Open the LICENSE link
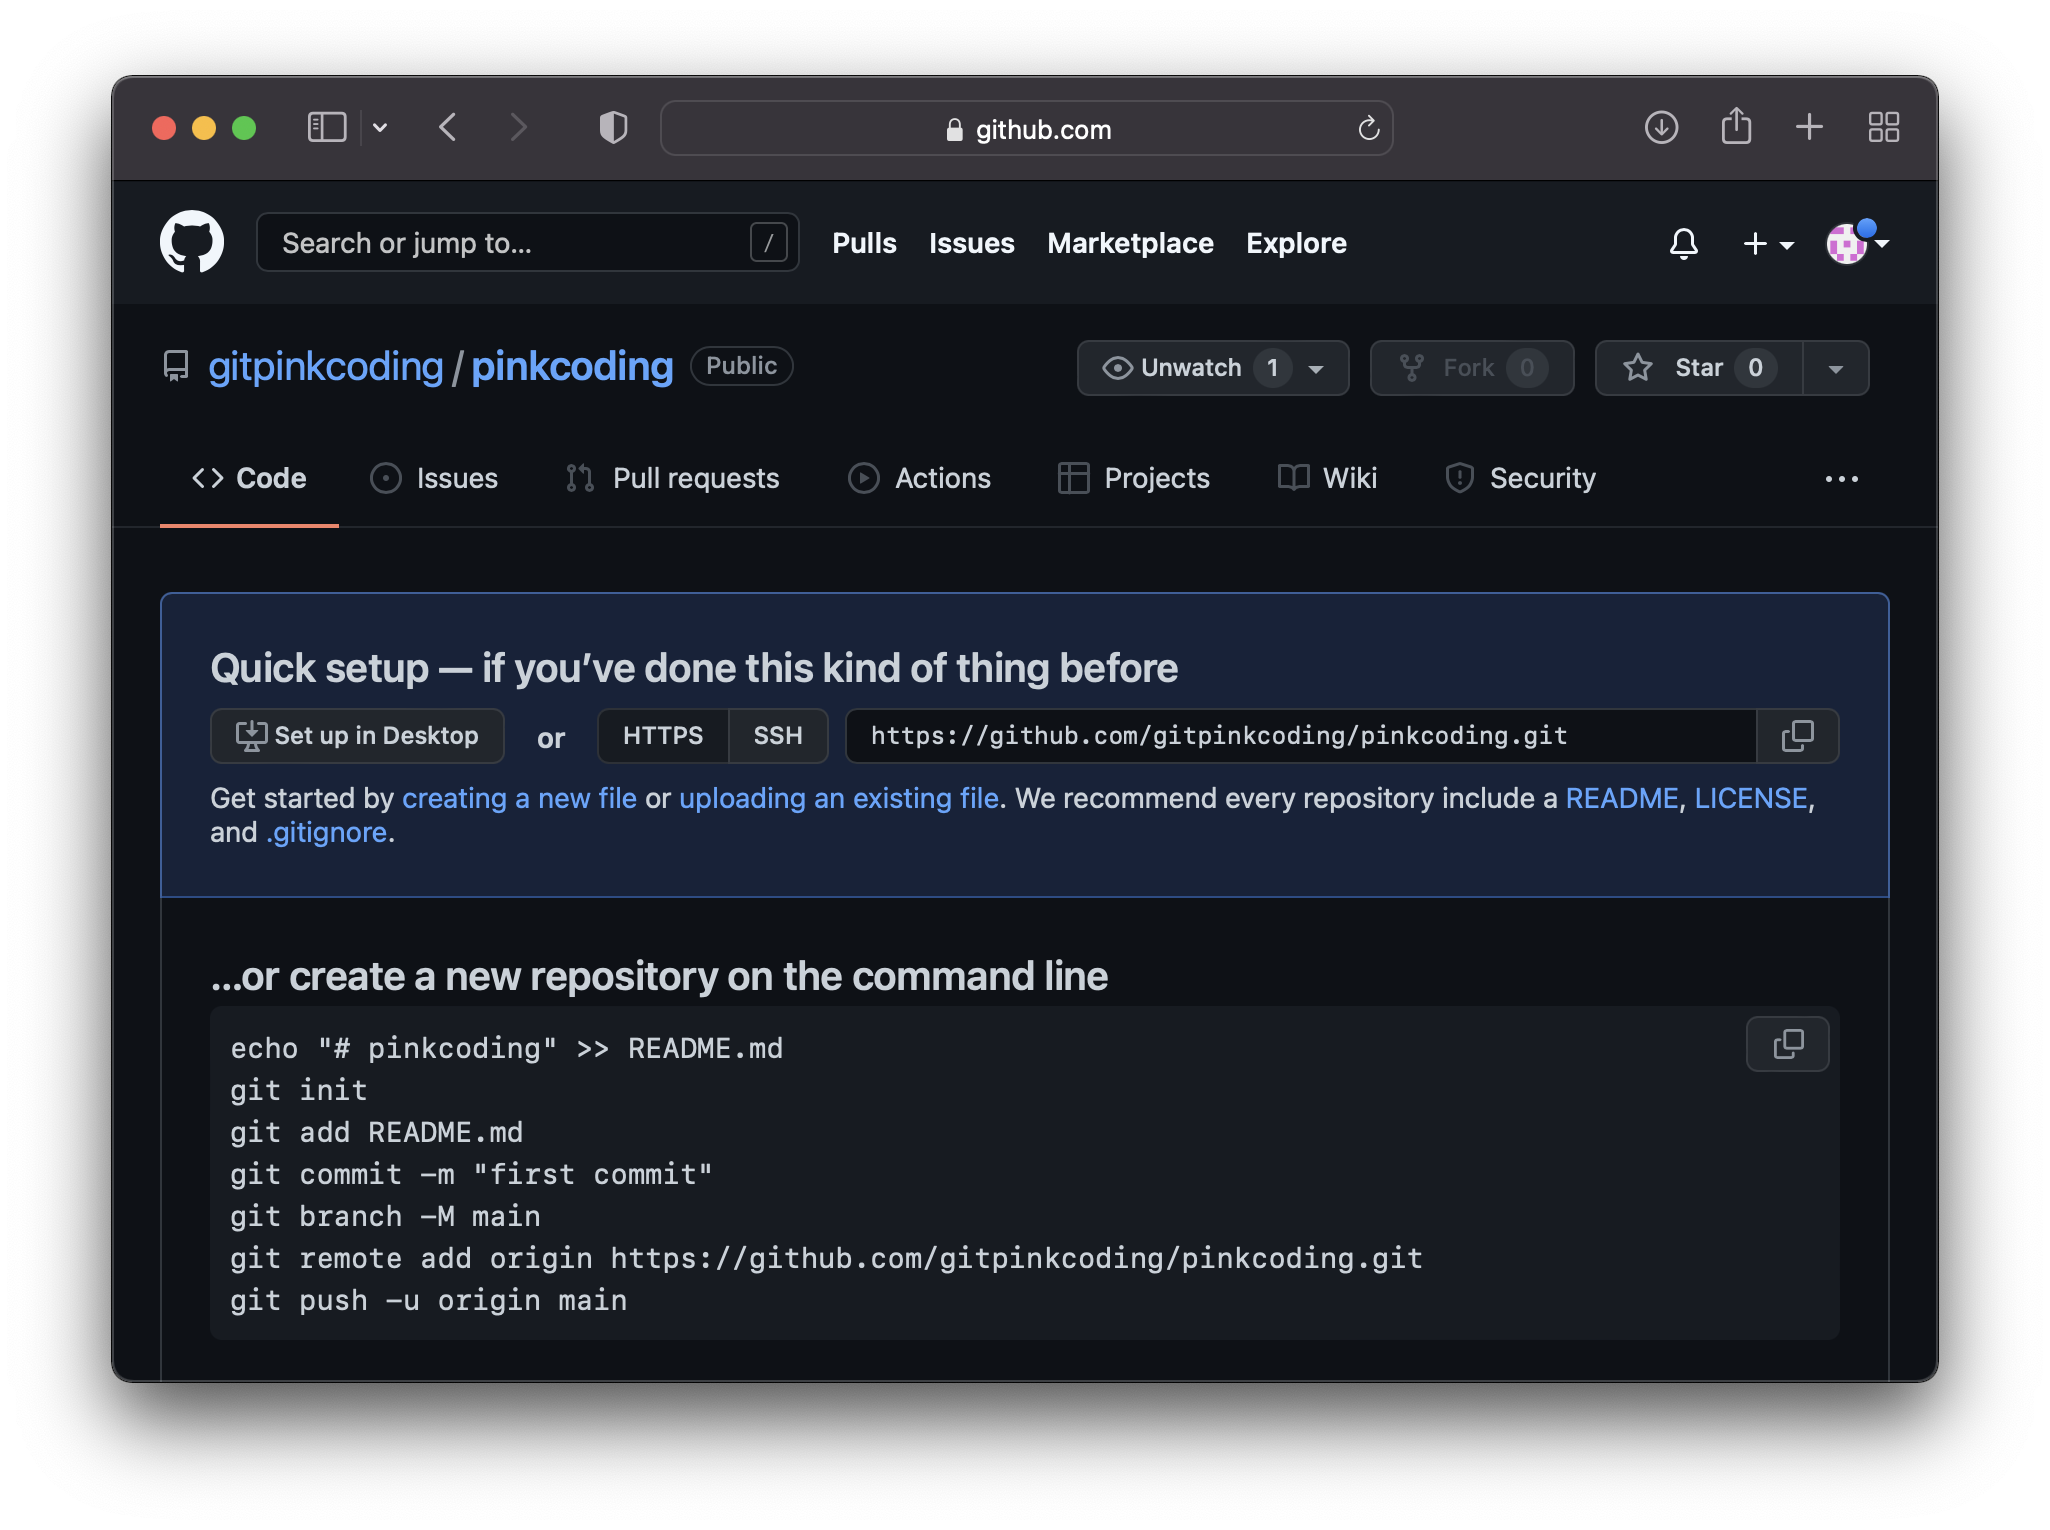This screenshot has width=2050, height=1530. [x=1750, y=798]
